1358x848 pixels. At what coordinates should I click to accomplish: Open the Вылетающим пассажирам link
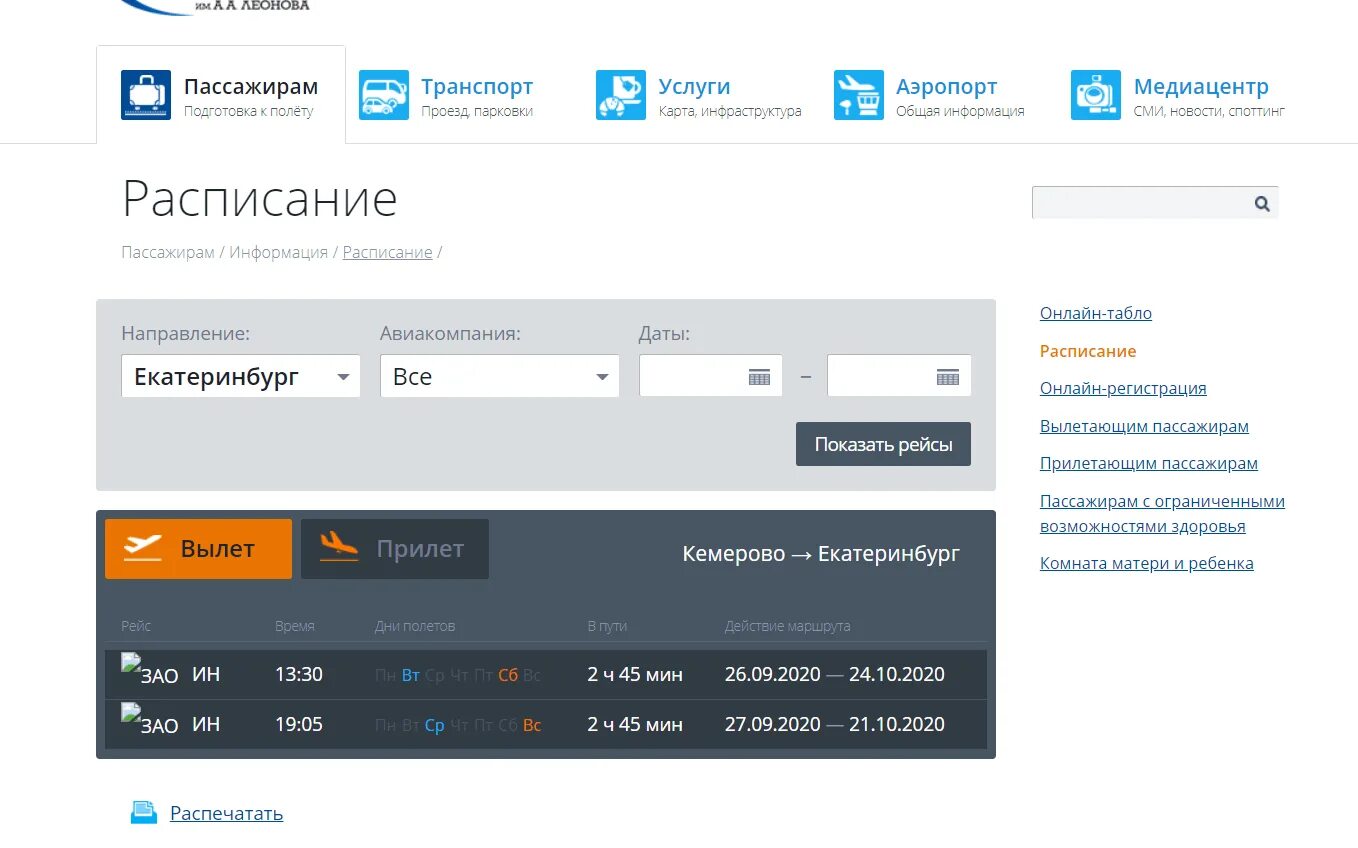coord(1144,426)
